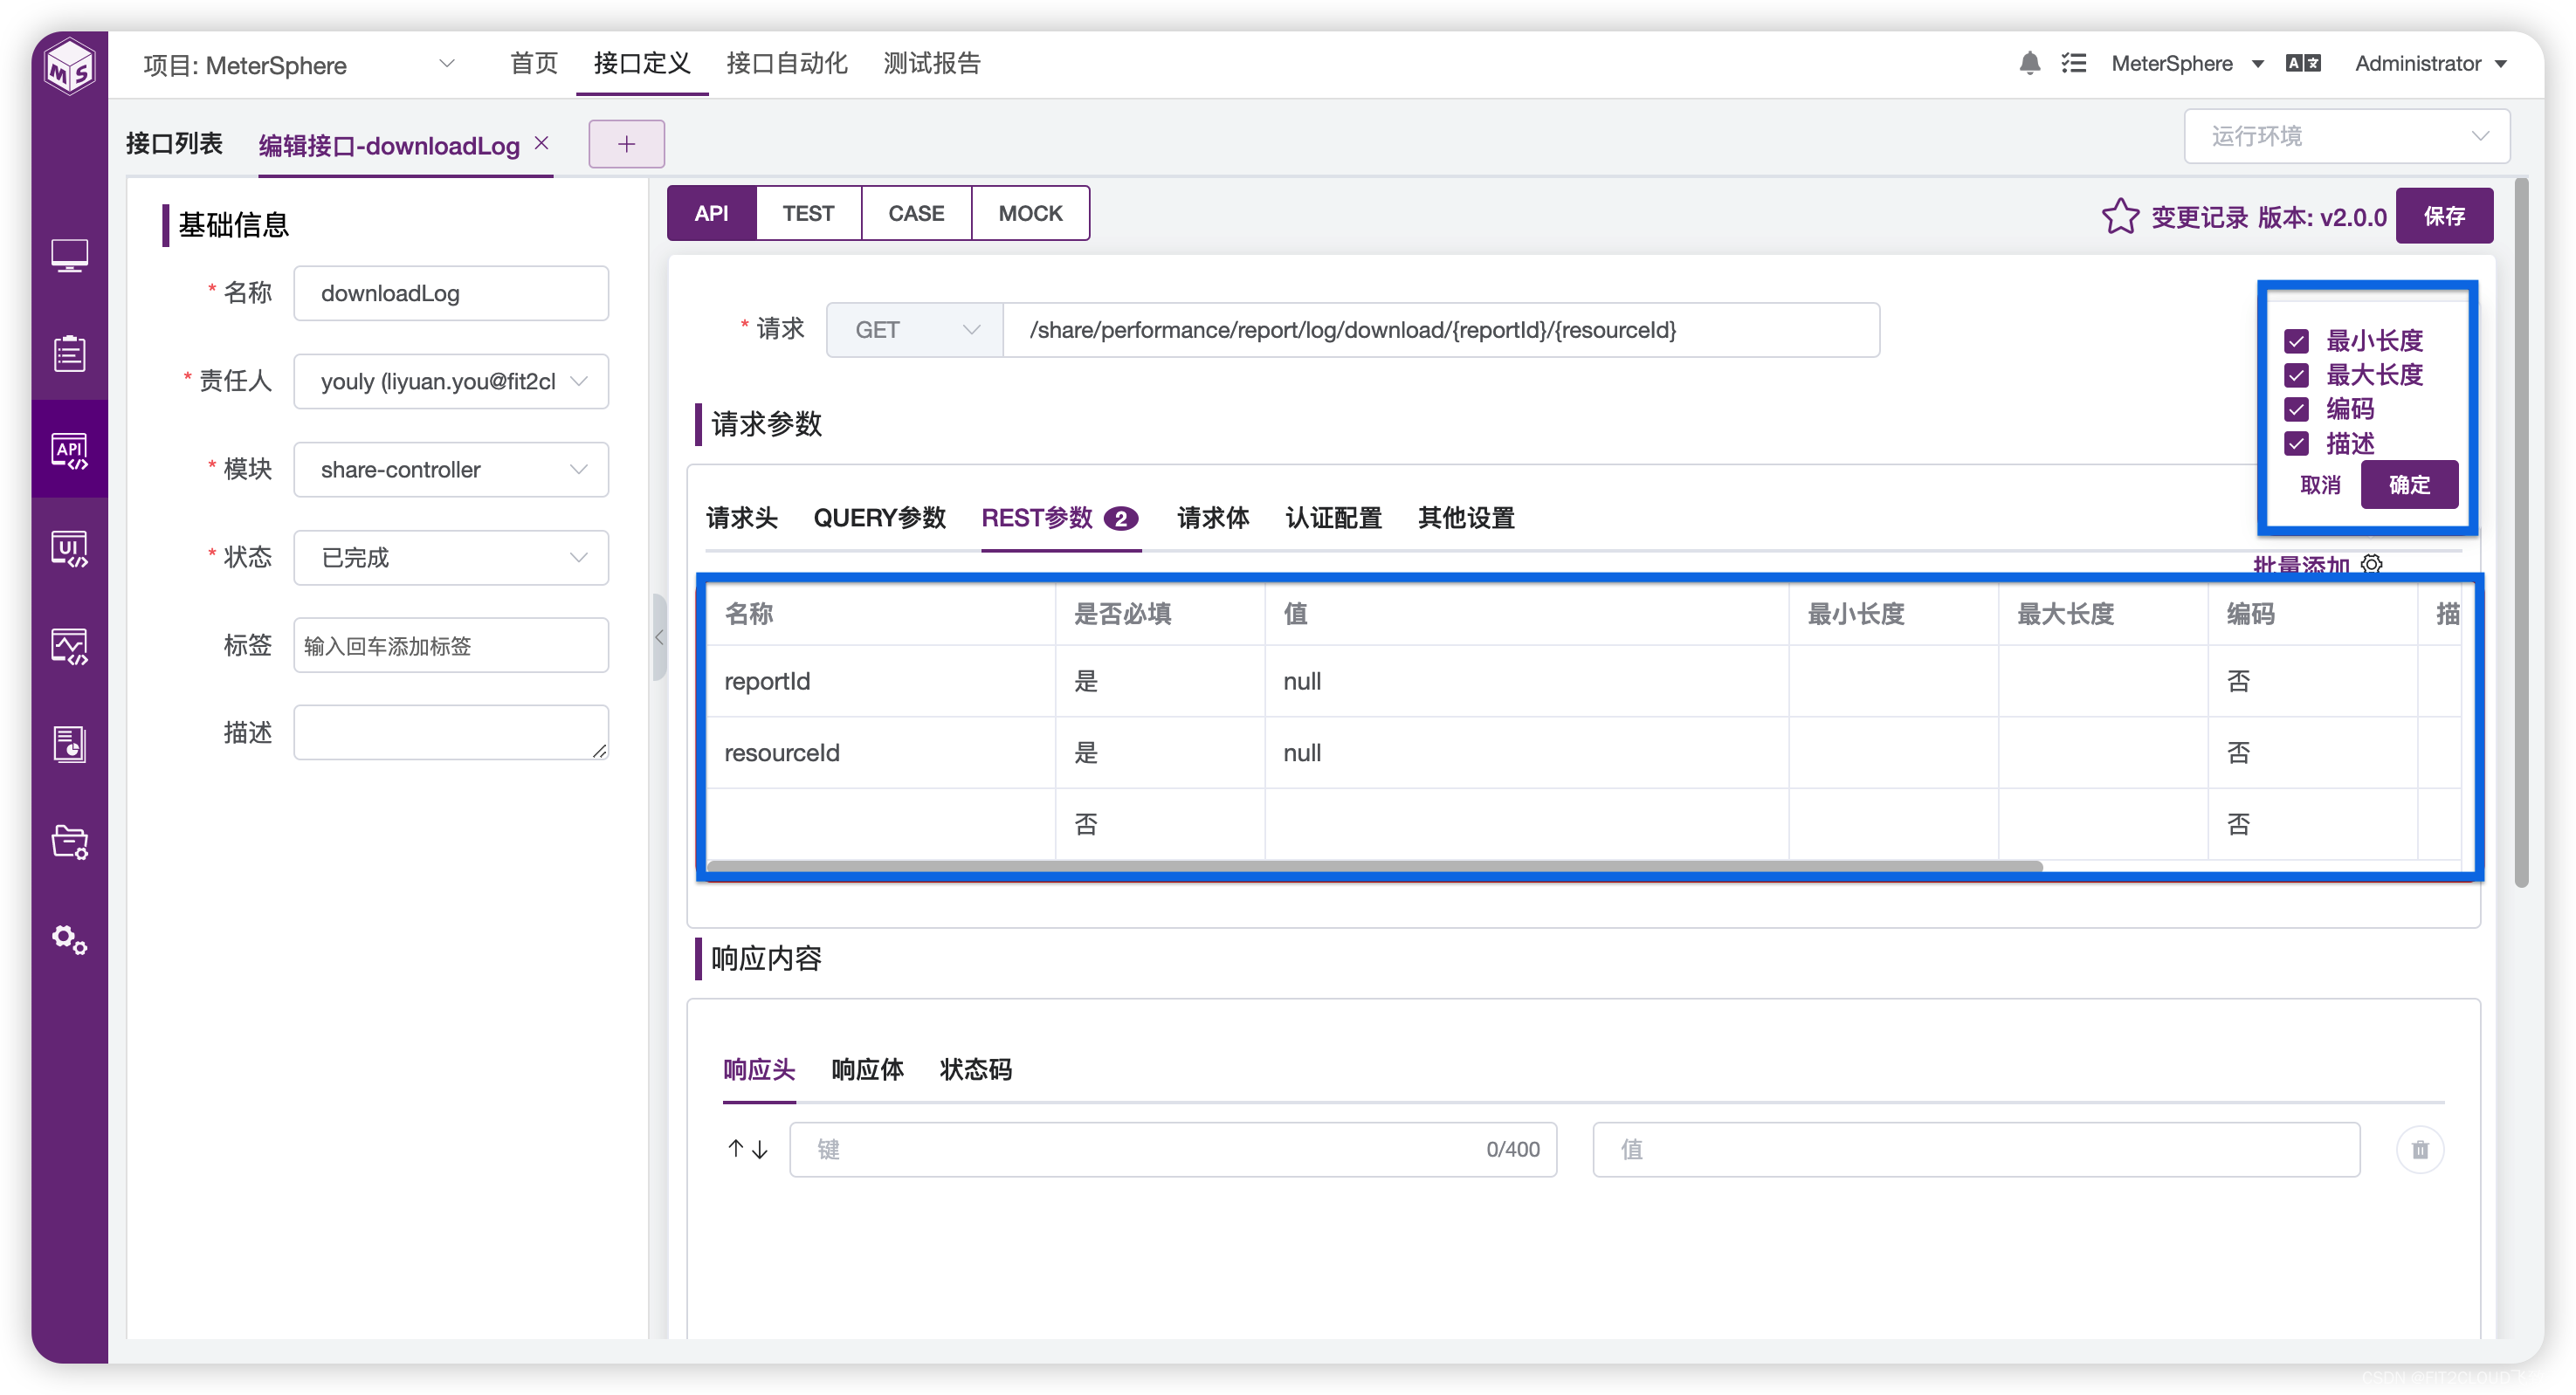2576x1395 pixels.
Task: Toggle the 编码 checkbox off
Action: pyautogui.click(x=2299, y=409)
